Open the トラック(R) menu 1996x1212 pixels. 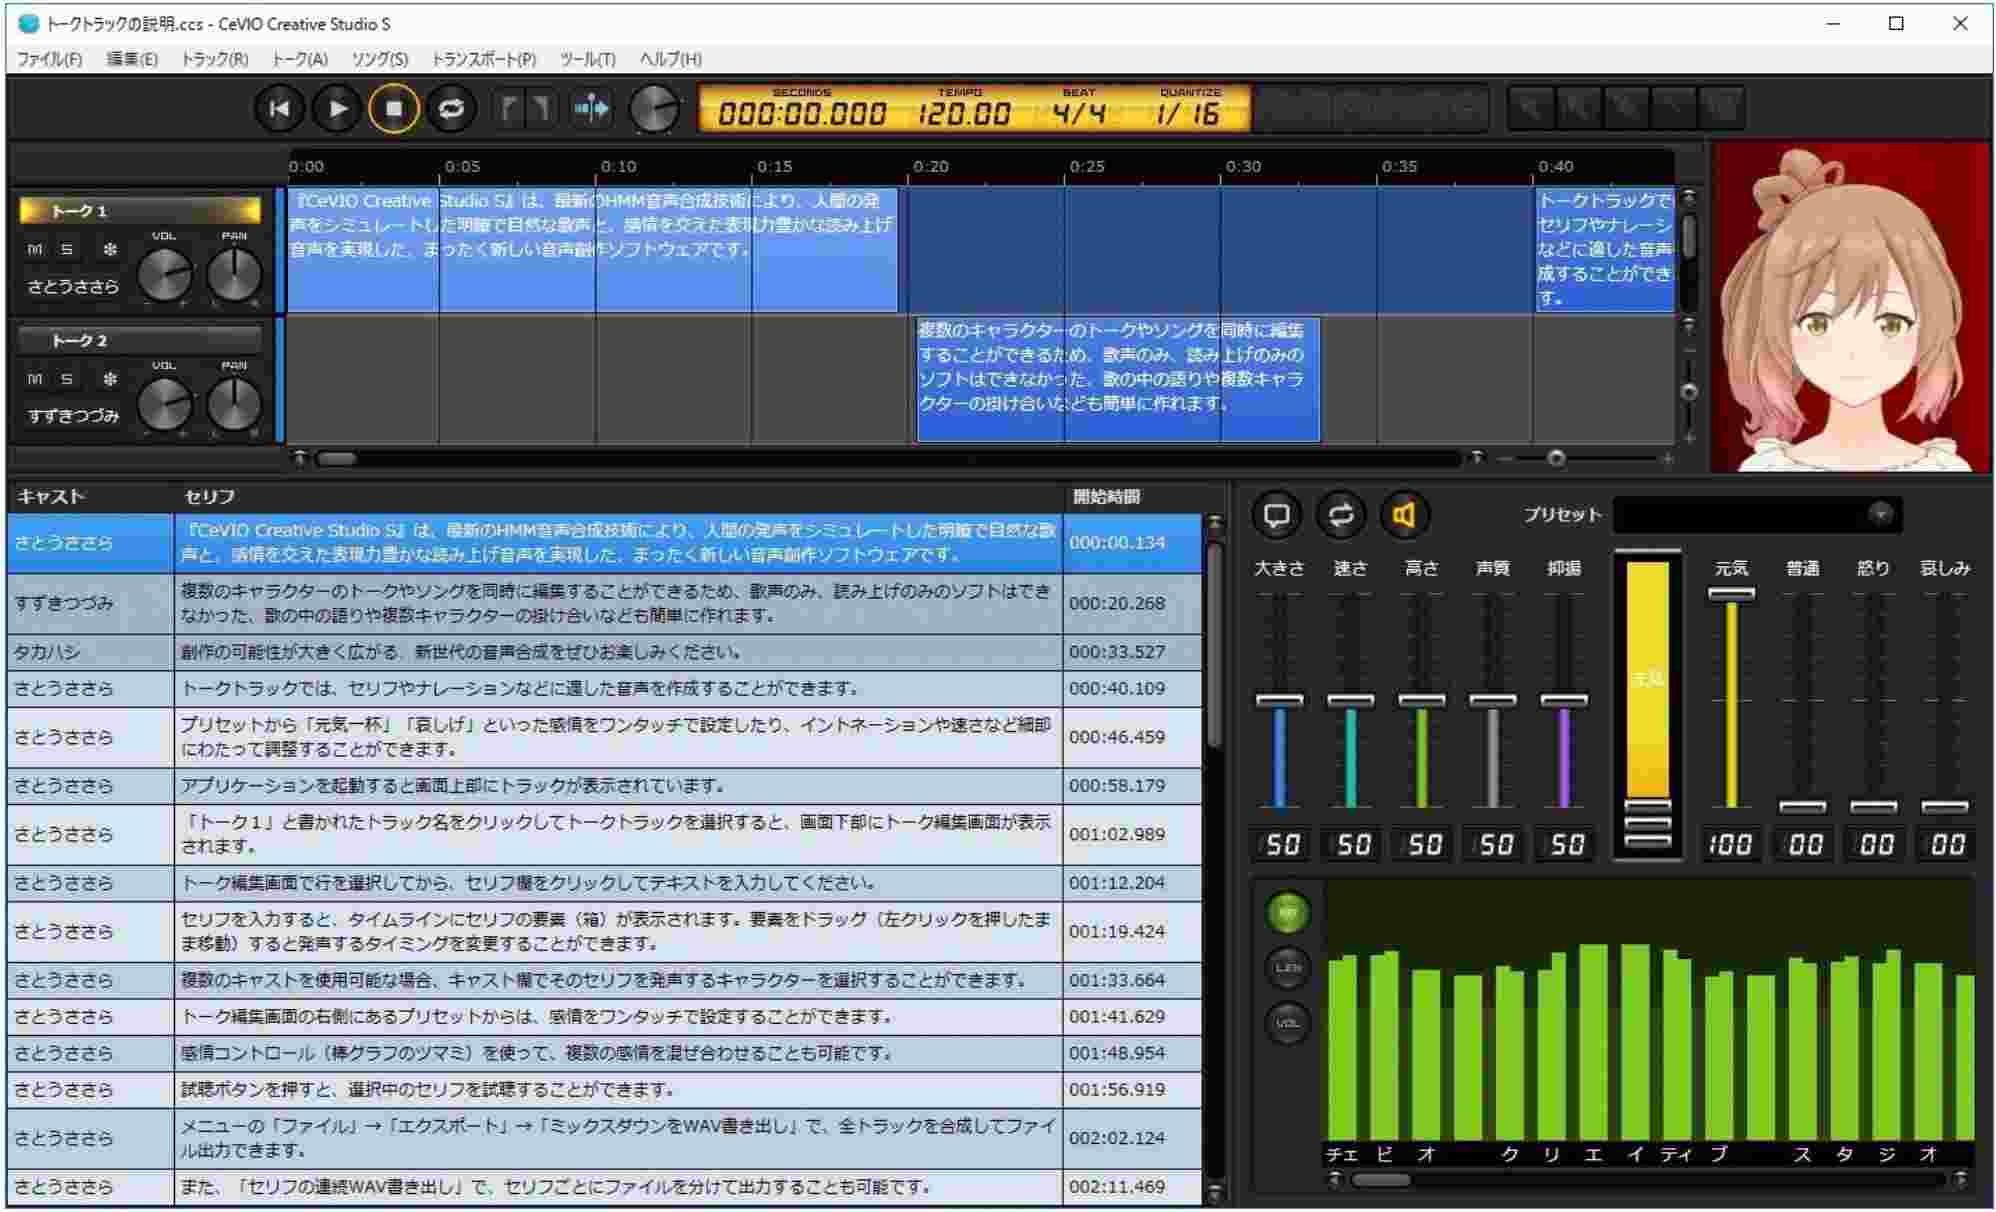coord(214,59)
